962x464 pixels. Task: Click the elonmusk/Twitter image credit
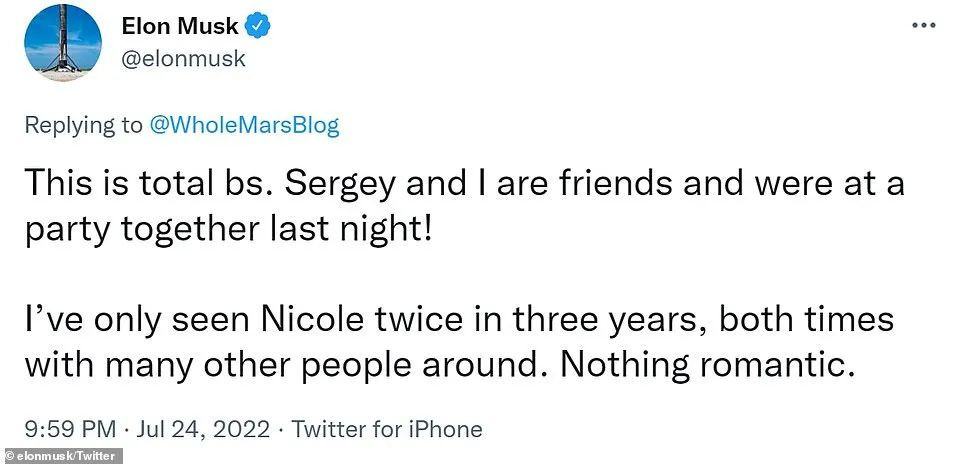pos(62,456)
